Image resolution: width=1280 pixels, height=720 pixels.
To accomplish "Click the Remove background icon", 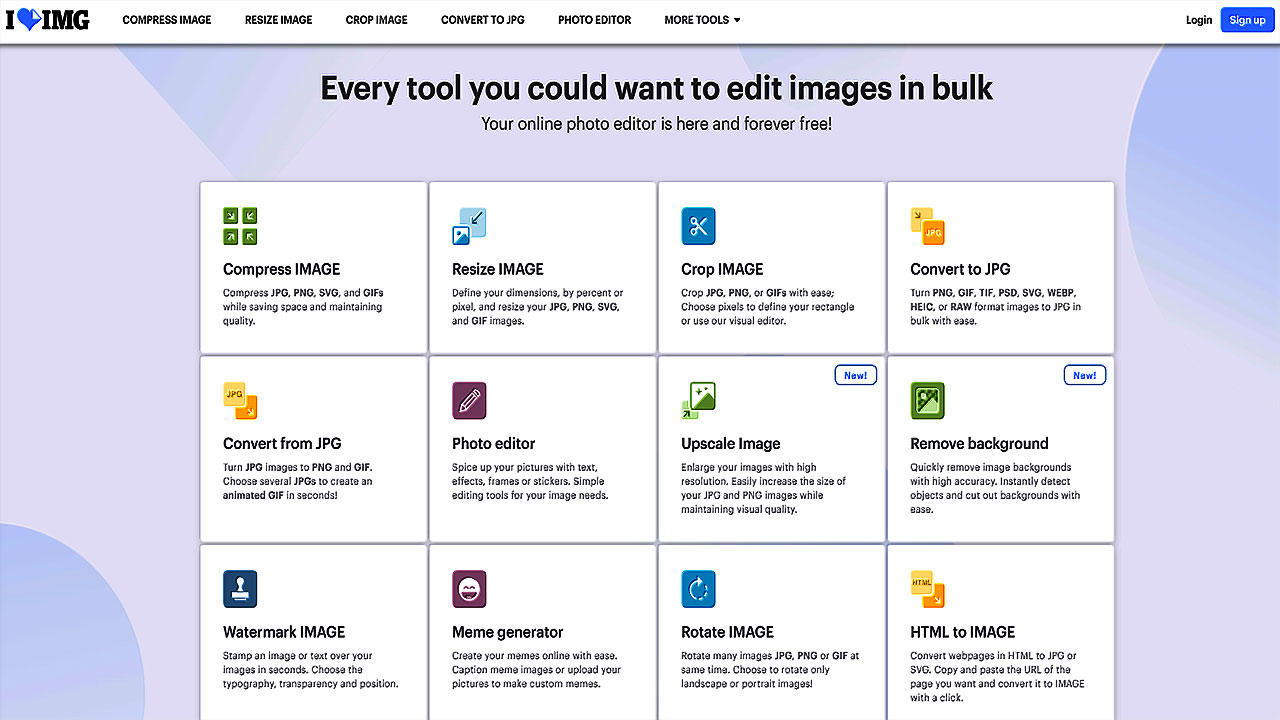I will (928, 400).
